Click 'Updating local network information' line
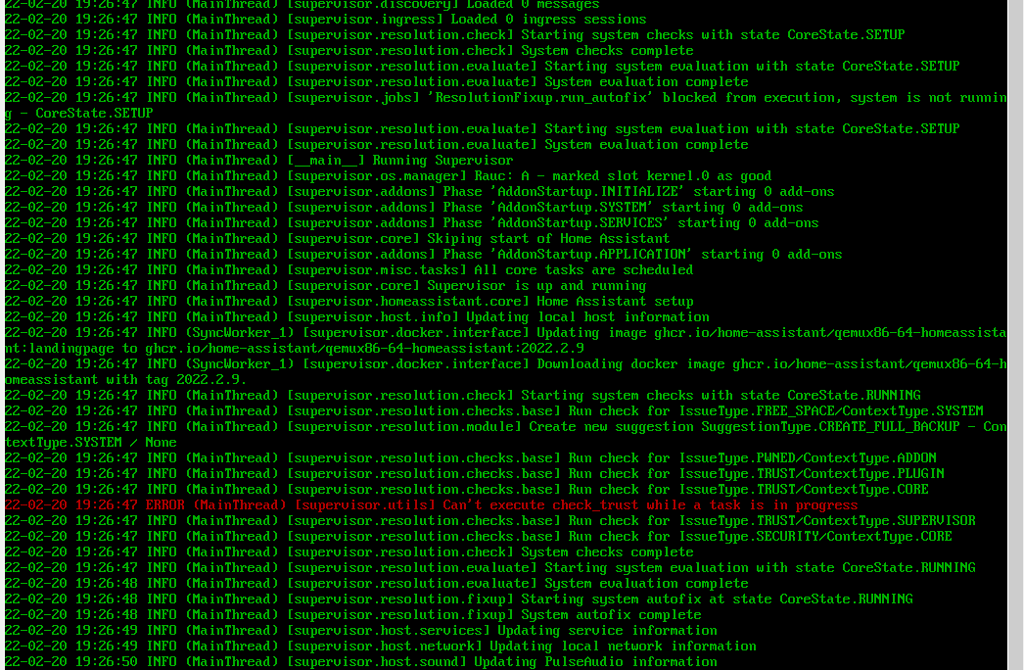Viewport: 1024px width, 670px height. [380, 646]
